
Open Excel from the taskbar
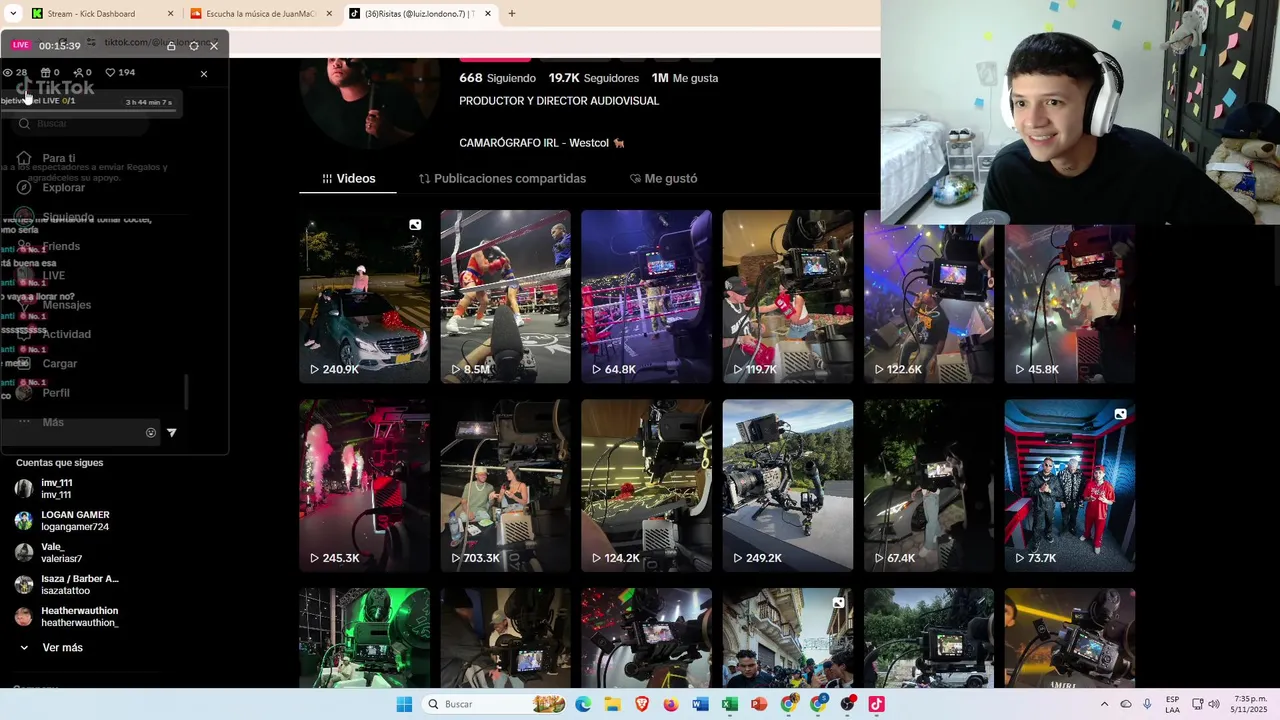pyautogui.click(x=730, y=704)
